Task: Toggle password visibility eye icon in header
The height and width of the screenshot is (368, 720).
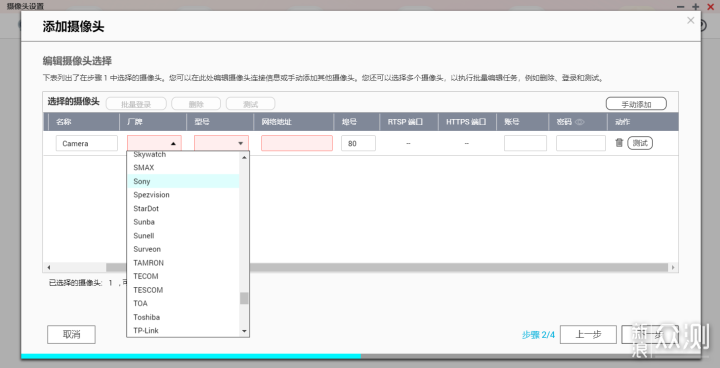Action: pos(580,122)
